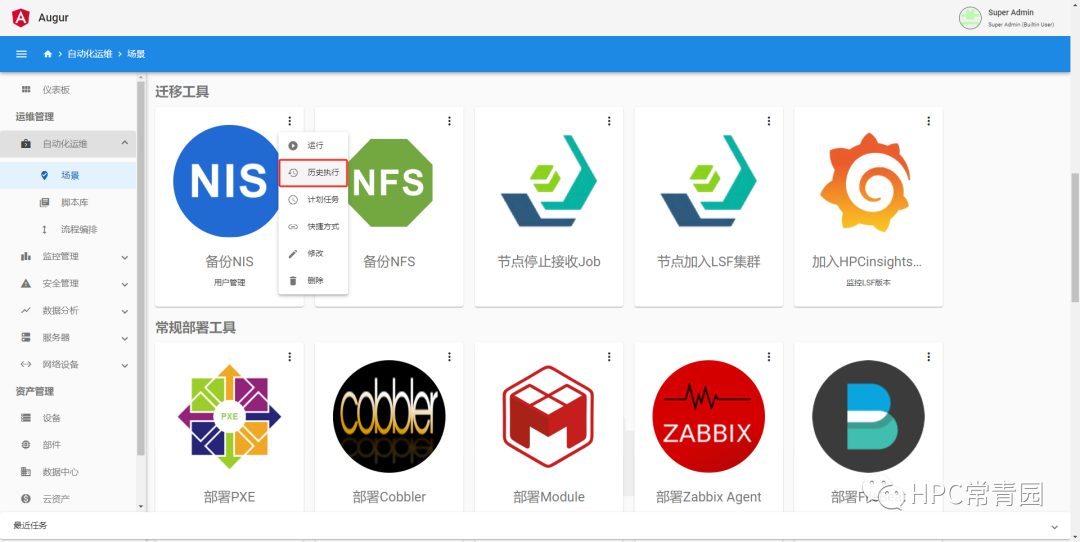
Task: Open the 流程编排 sidebar item
Action: (69, 229)
